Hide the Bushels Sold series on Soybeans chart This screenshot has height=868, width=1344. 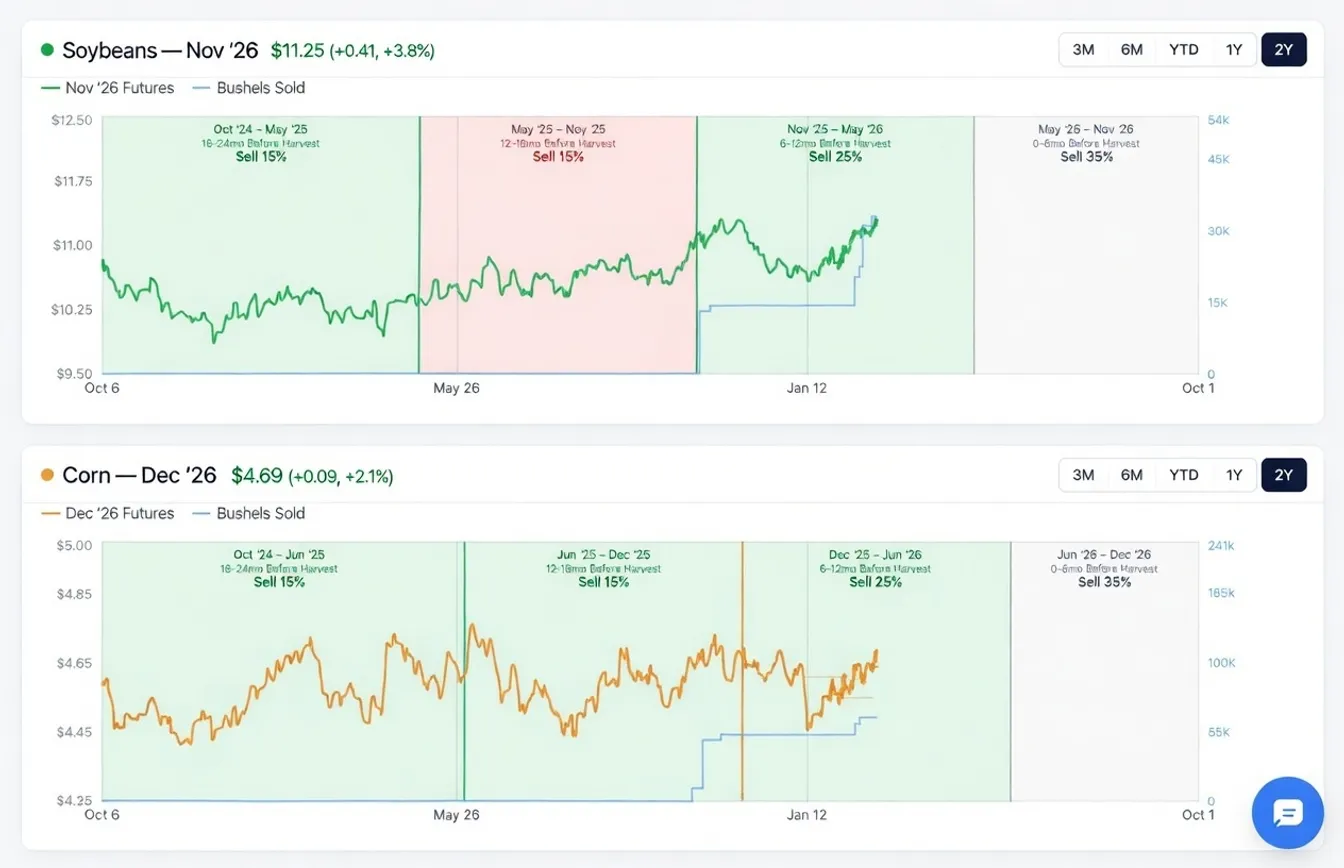[248, 88]
